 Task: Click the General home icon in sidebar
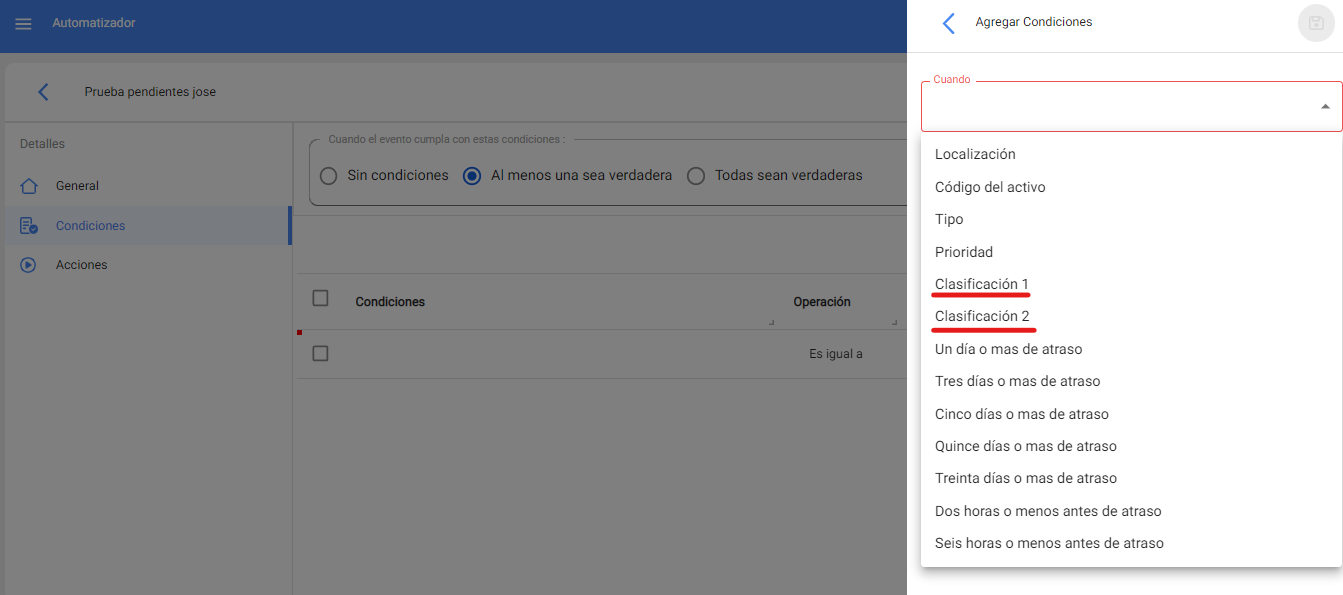pyautogui.click(x=29, y=186)
